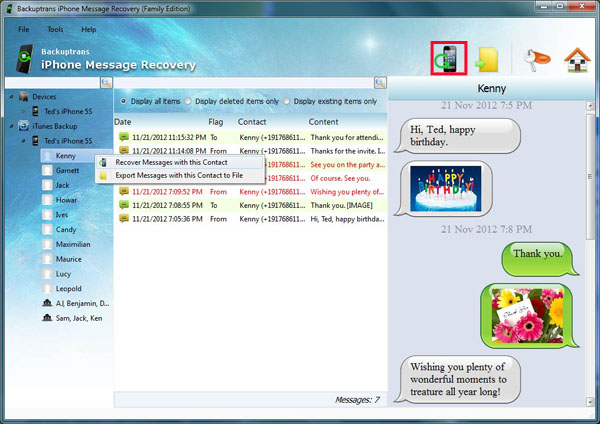Choose Export Messages with this Contact to File
Image resolution: width=600 pixels, height=424 pixels.
[x=180, y=175]
